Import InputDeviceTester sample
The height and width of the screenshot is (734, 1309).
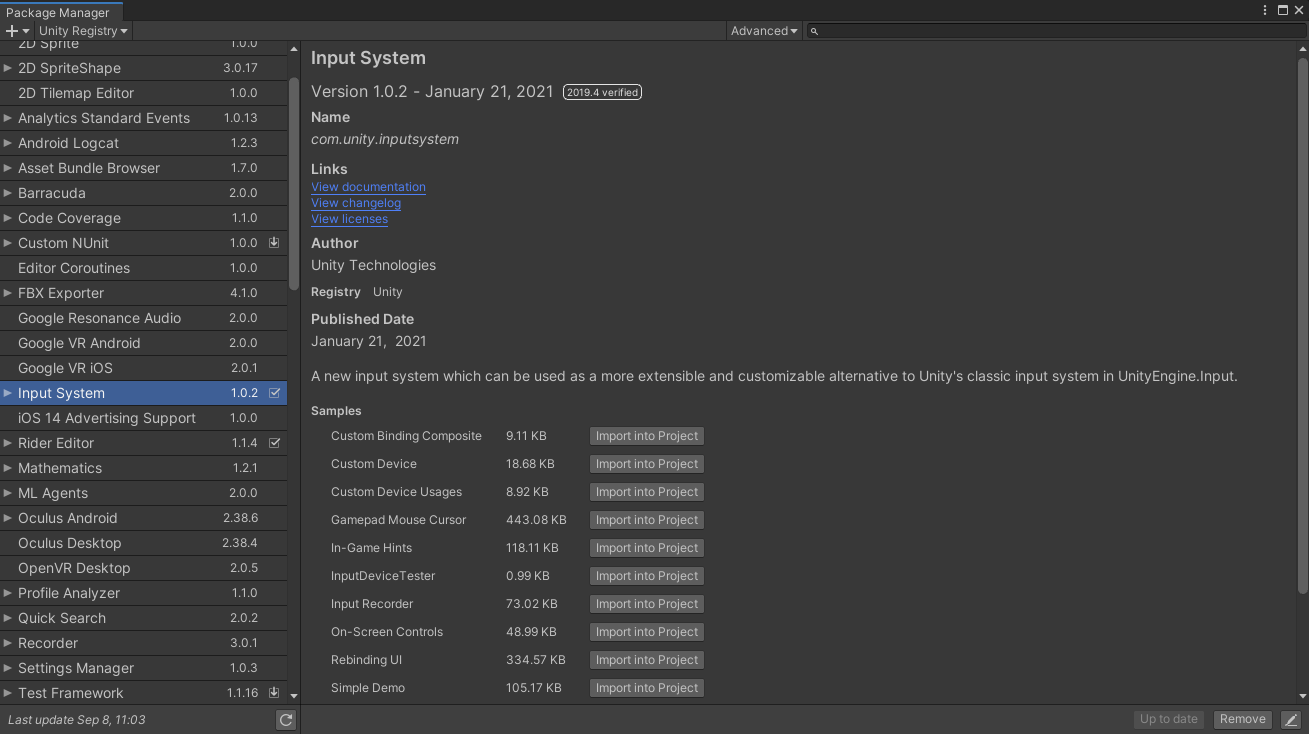click(647, 576)
